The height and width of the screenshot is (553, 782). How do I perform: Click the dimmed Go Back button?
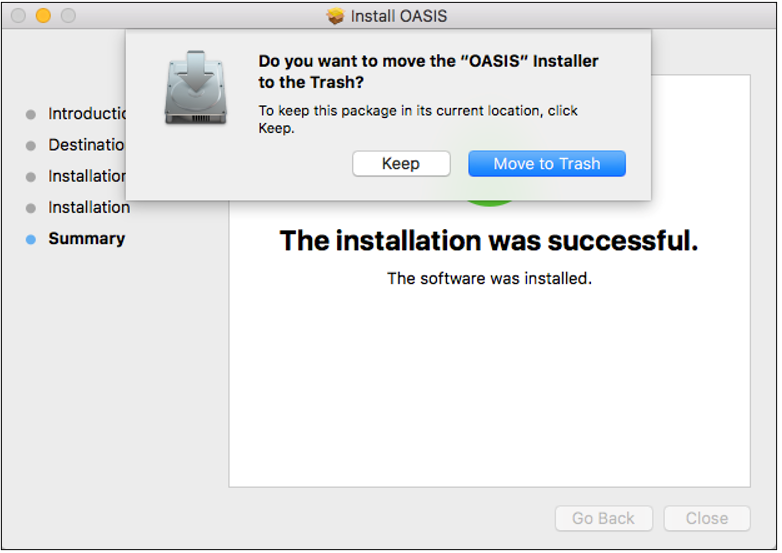603,519
